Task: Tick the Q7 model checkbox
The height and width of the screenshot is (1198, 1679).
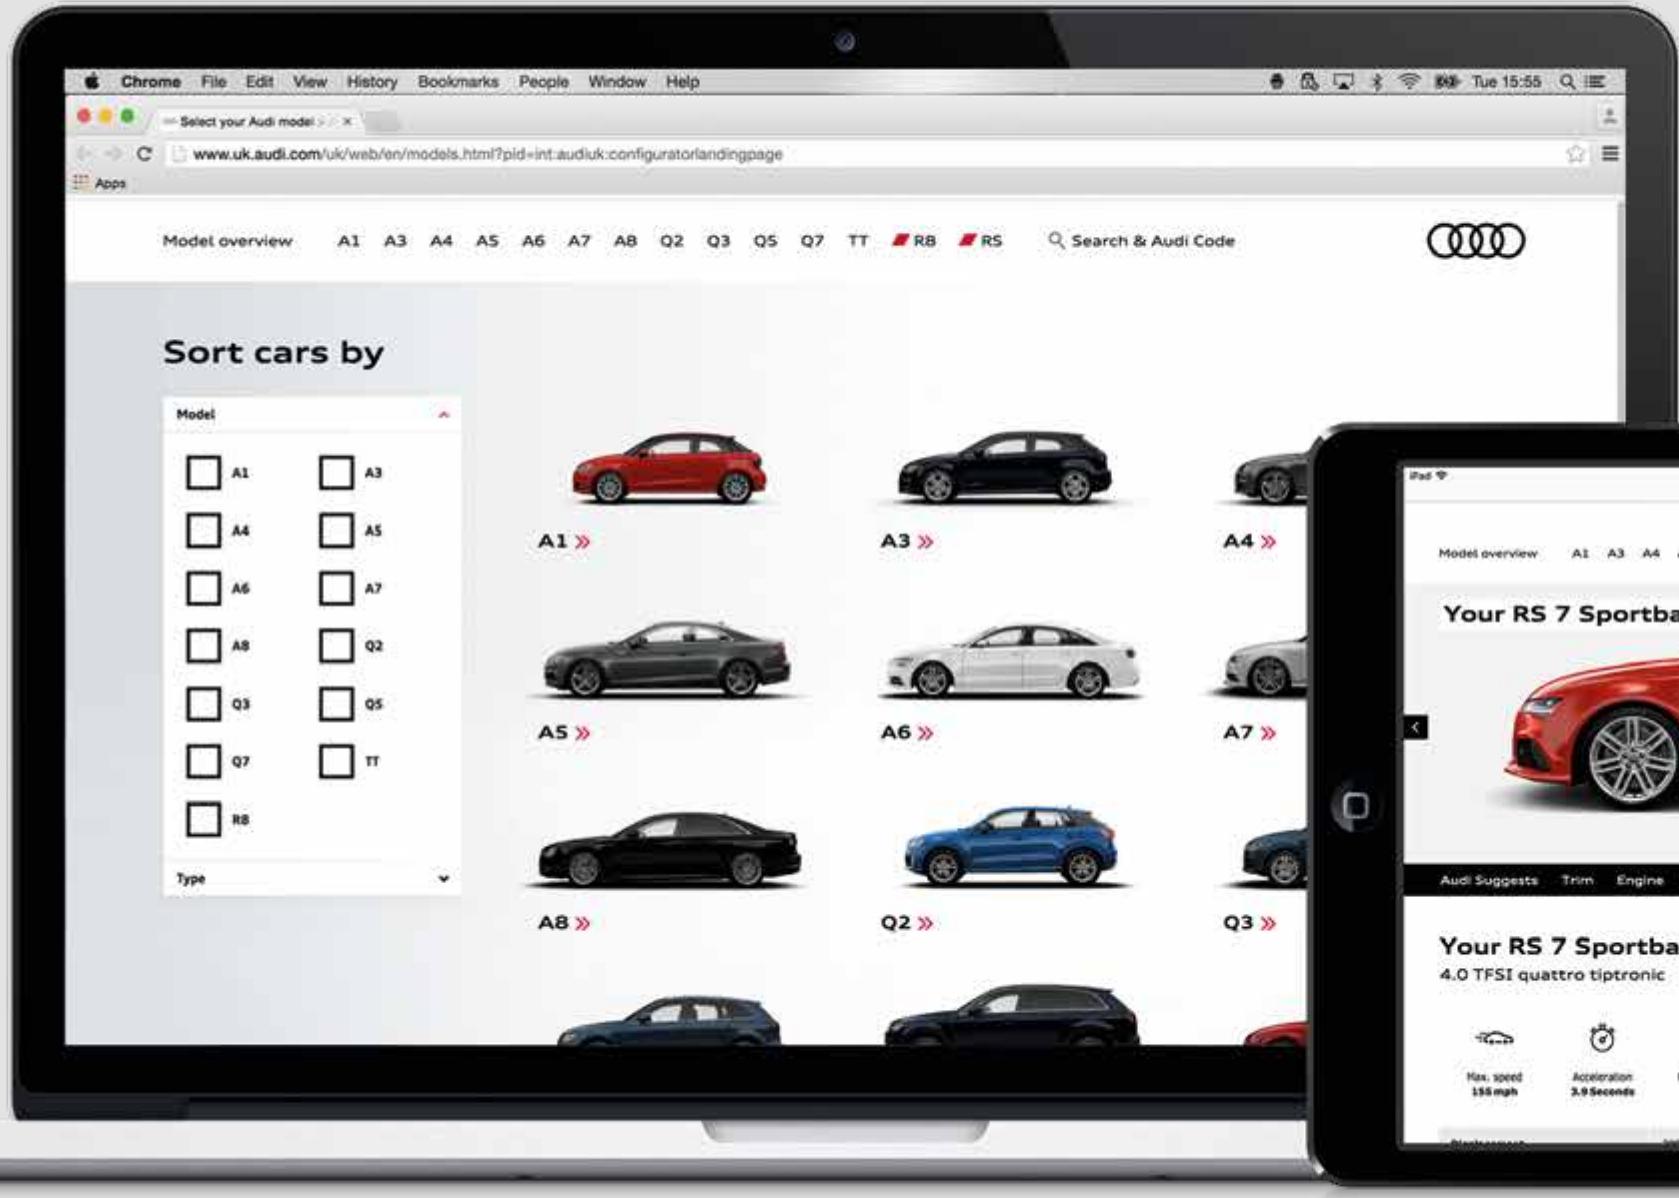Action: point(203,761)
